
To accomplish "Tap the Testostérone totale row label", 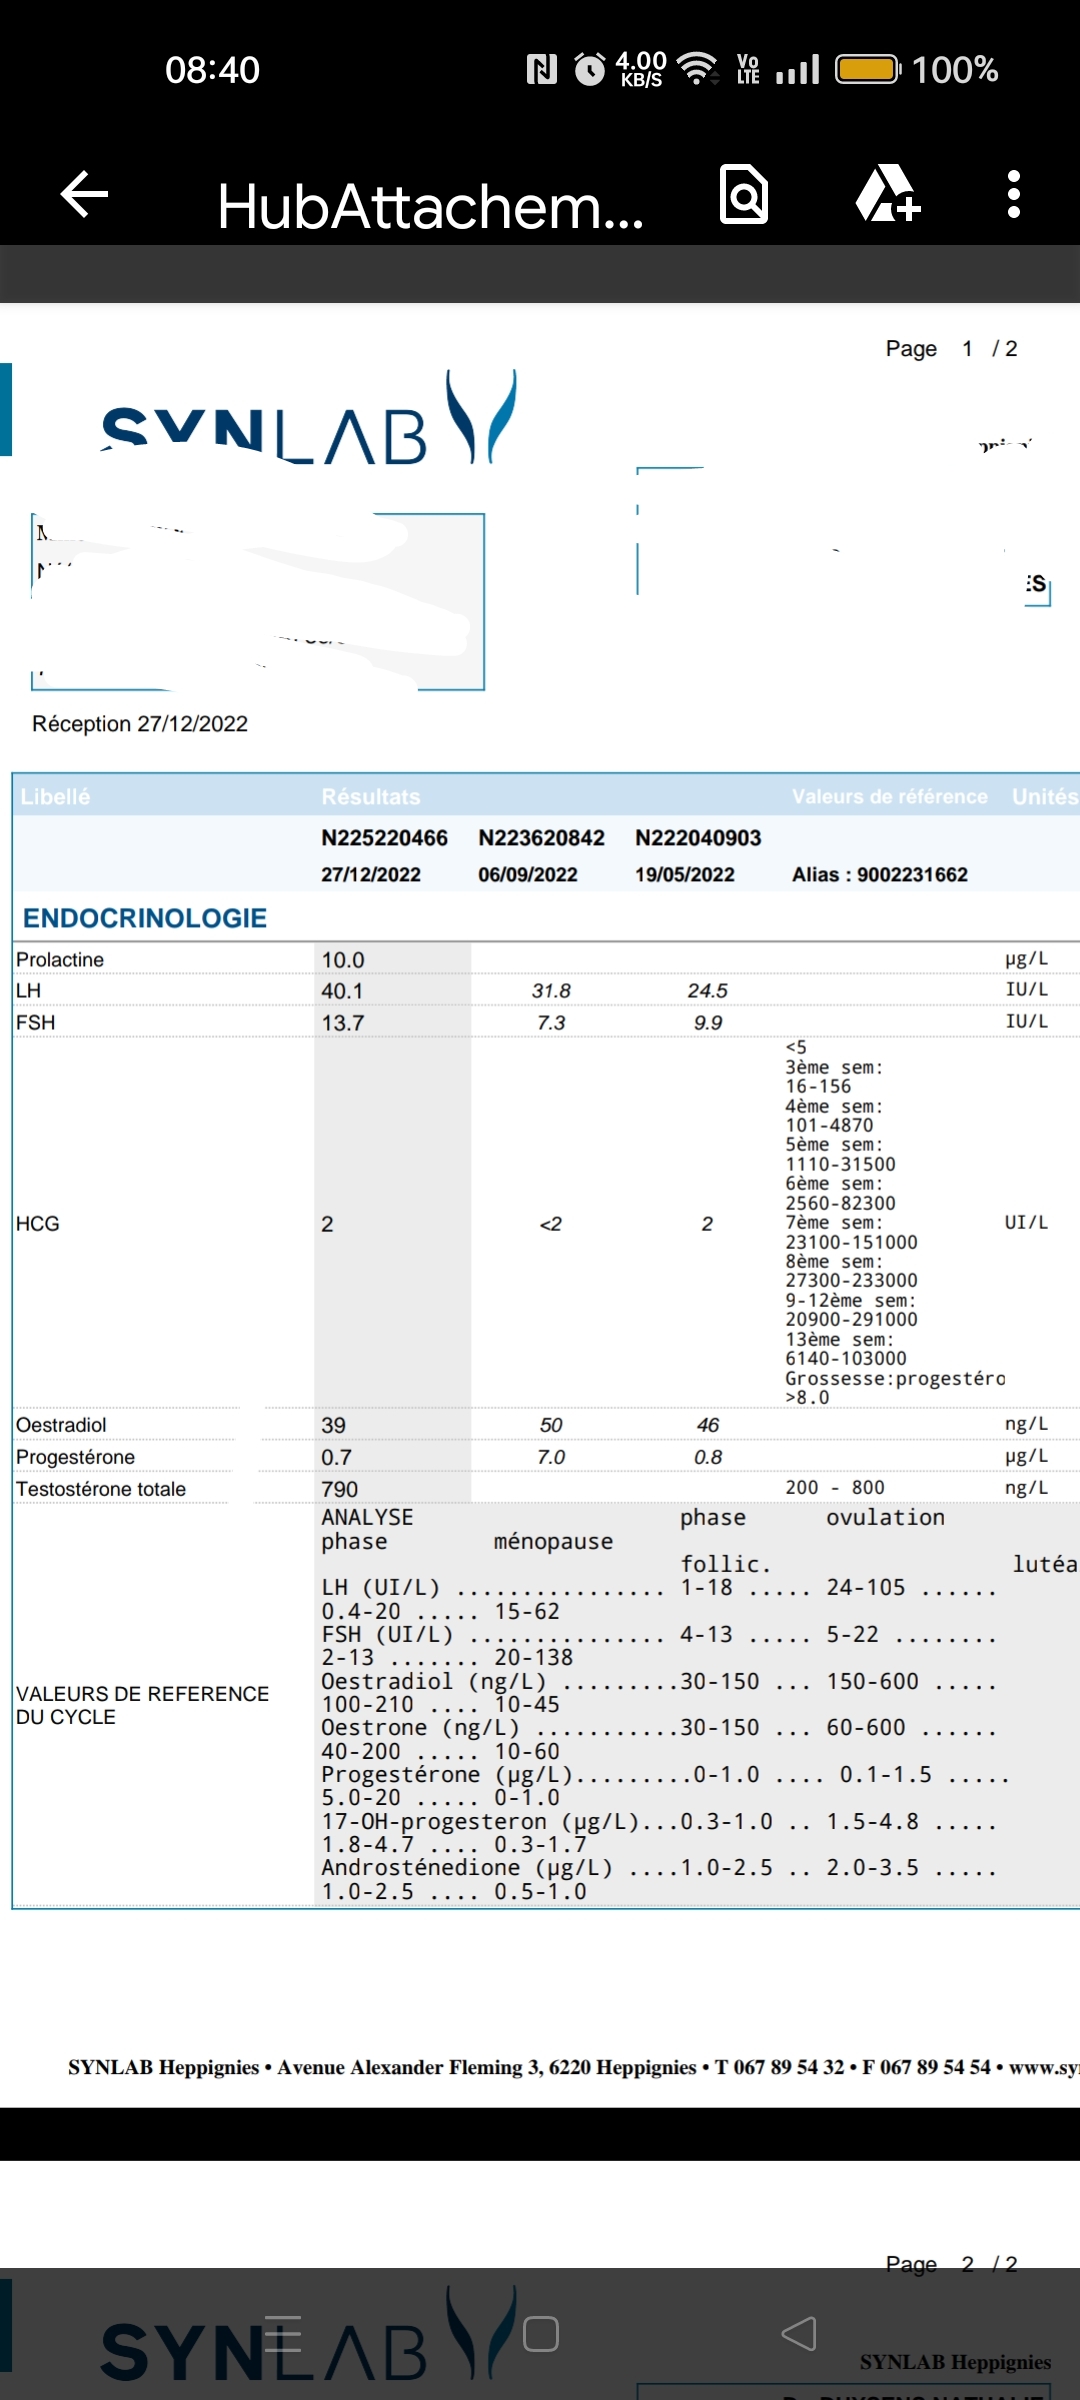I will point(101,1489).
